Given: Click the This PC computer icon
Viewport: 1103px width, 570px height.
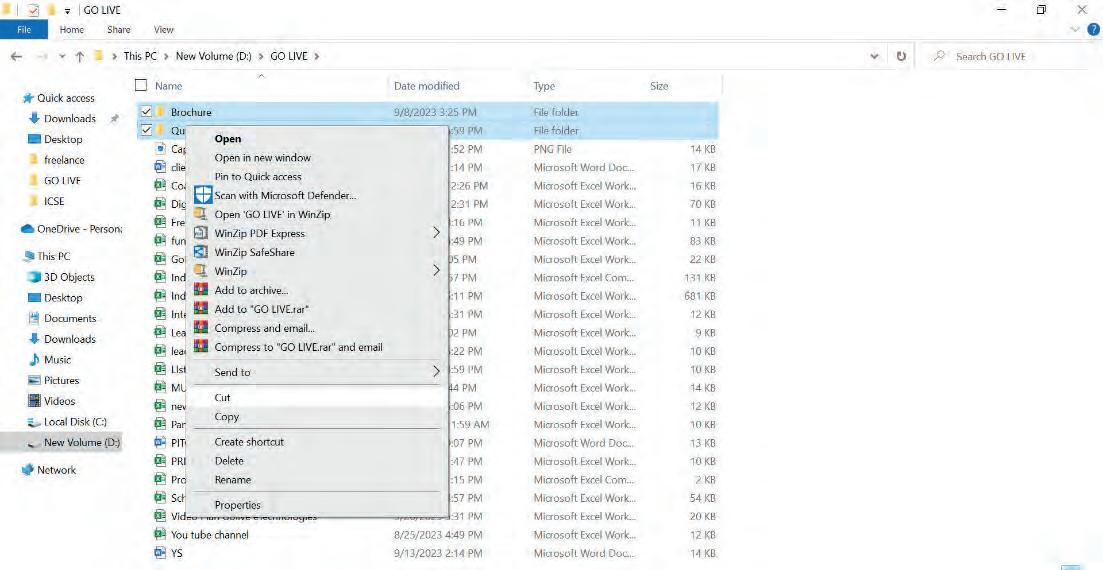Looking at the screenshot, I should click(28, 257).
